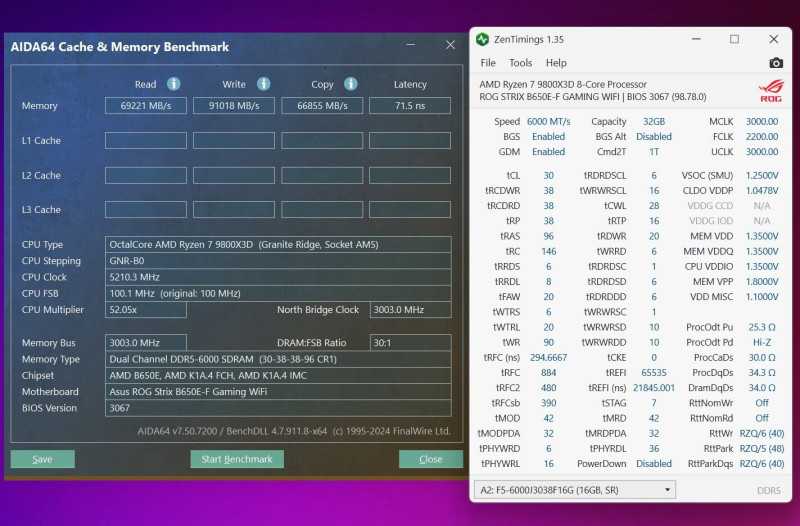Click the CPU Stepping value GNR-B0
800x526 pixels.
point(278,261)
